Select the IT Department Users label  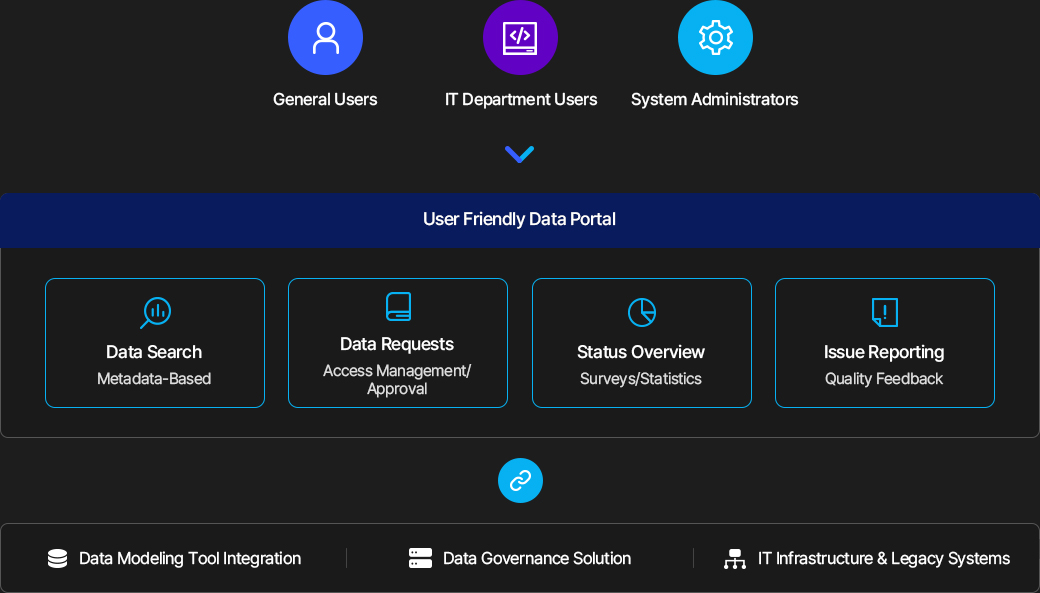(x=521, y=99)
